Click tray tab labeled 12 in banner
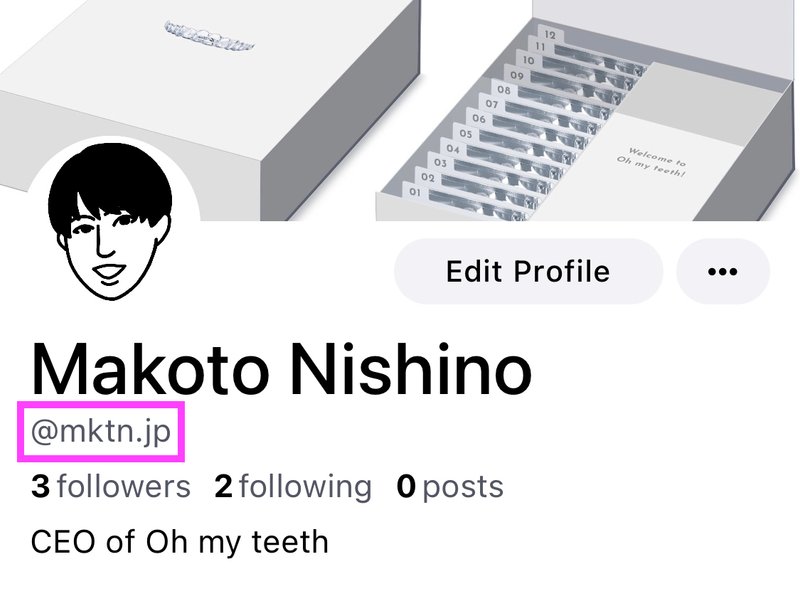Viewport: 800px width, 601px height. click(x=550, y=35)
